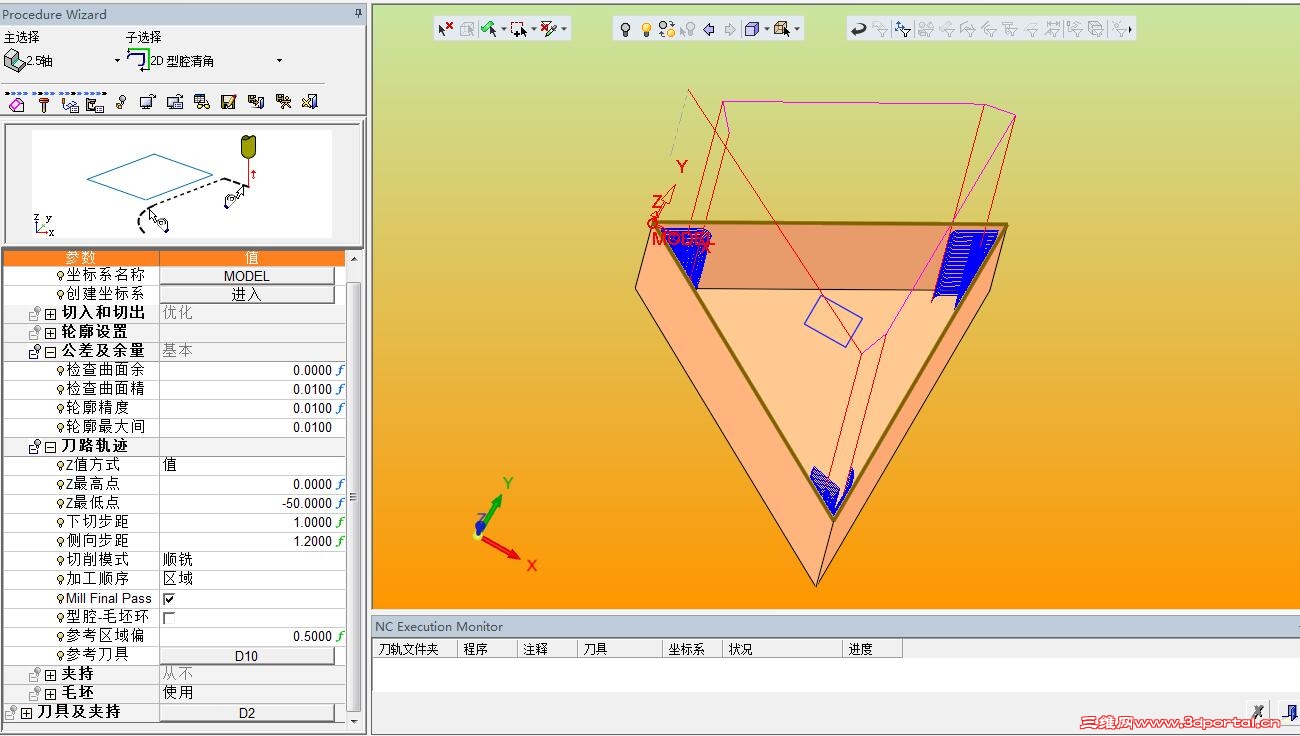
Task: Click the parameter list vertical scrollbar
Action: pyautogui.click(x=354, y=490)
